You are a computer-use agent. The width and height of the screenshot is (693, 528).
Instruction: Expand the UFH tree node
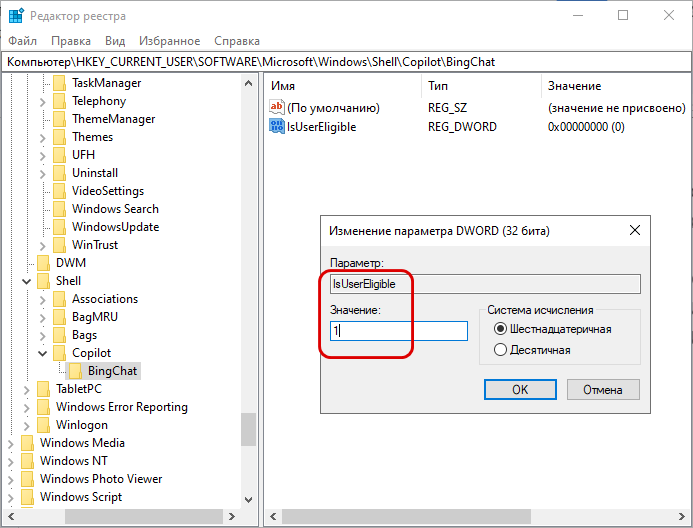[42, 156]
